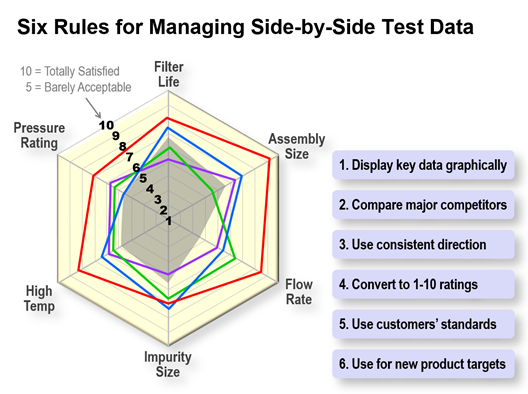The image size is (528, 394).
Task: Click the '1. Display key data graphically' box
Action: point(423,165)
